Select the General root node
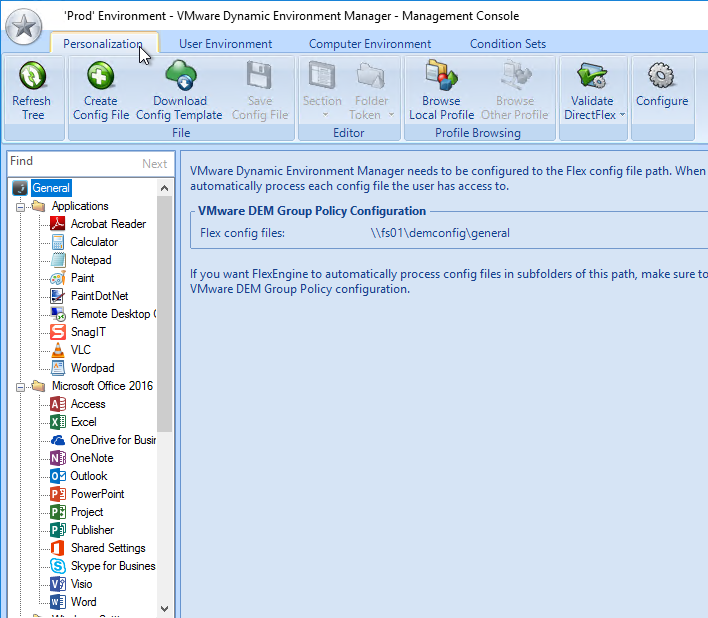This screenshot has height=618, width=708. pos(51,188)
